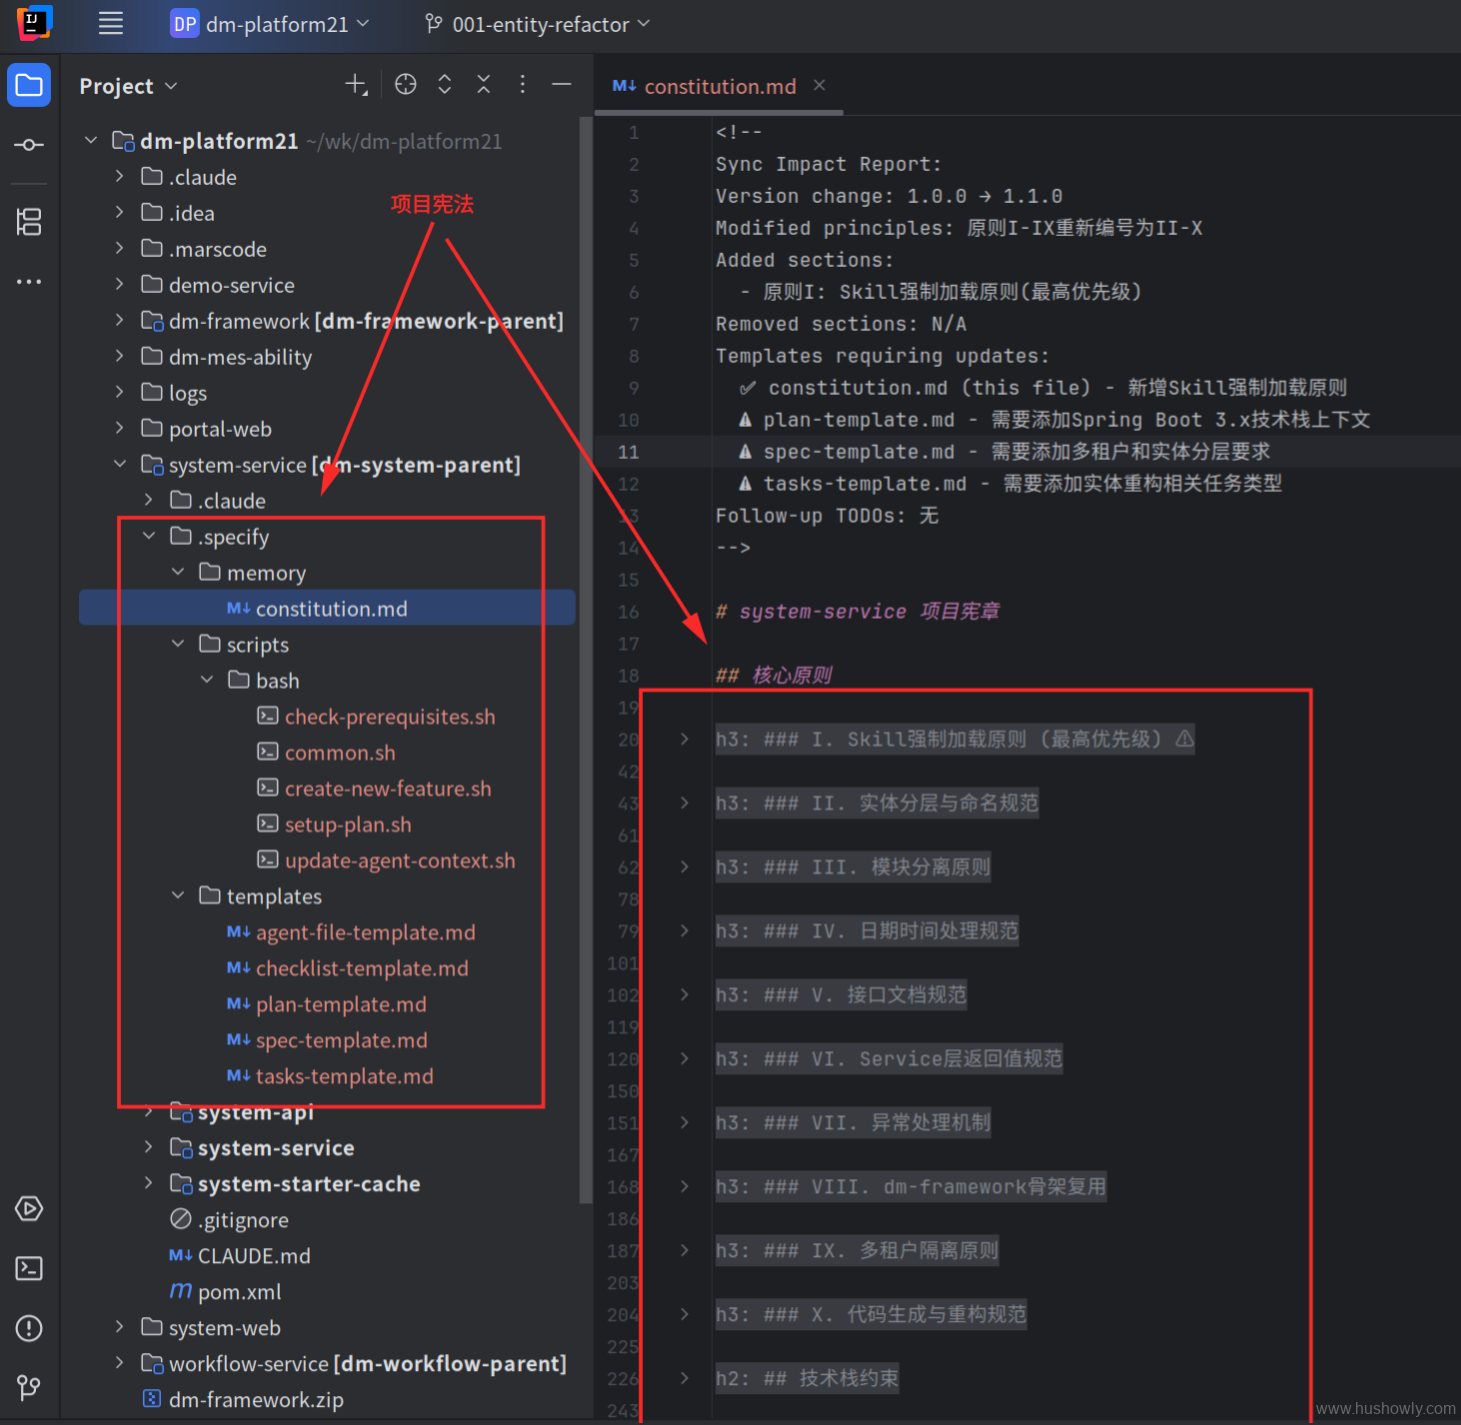Expand the demo-service folder

119,285
